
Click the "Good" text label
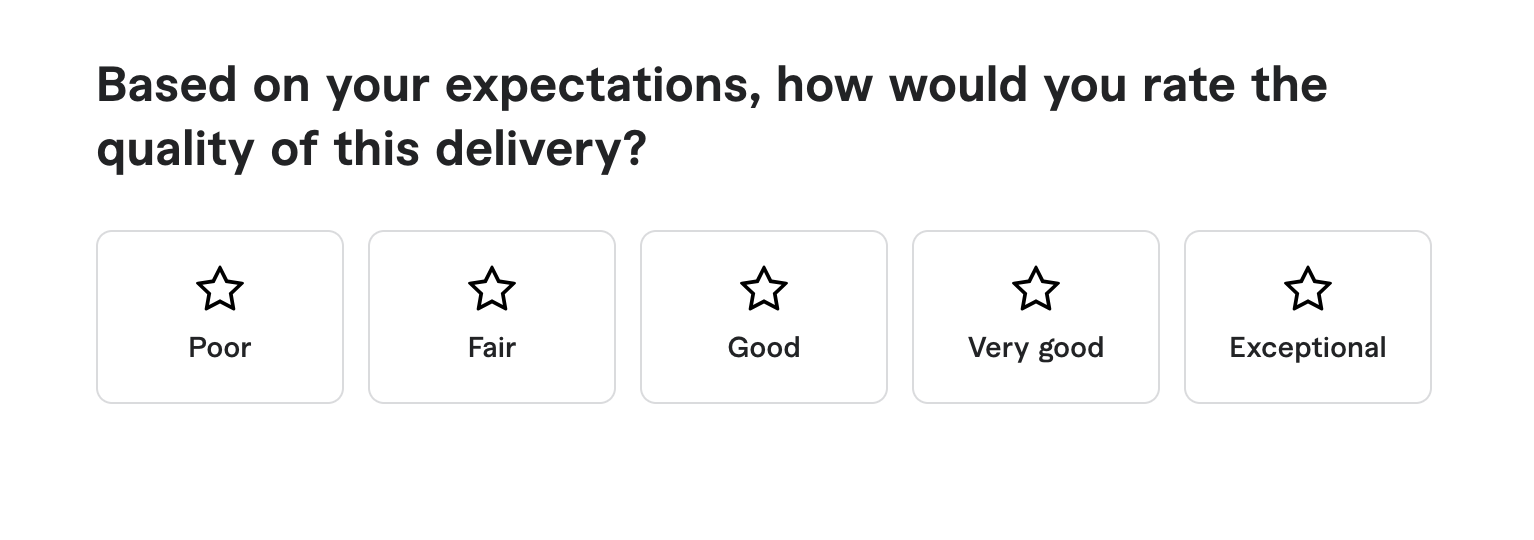(x=764, y=348)
